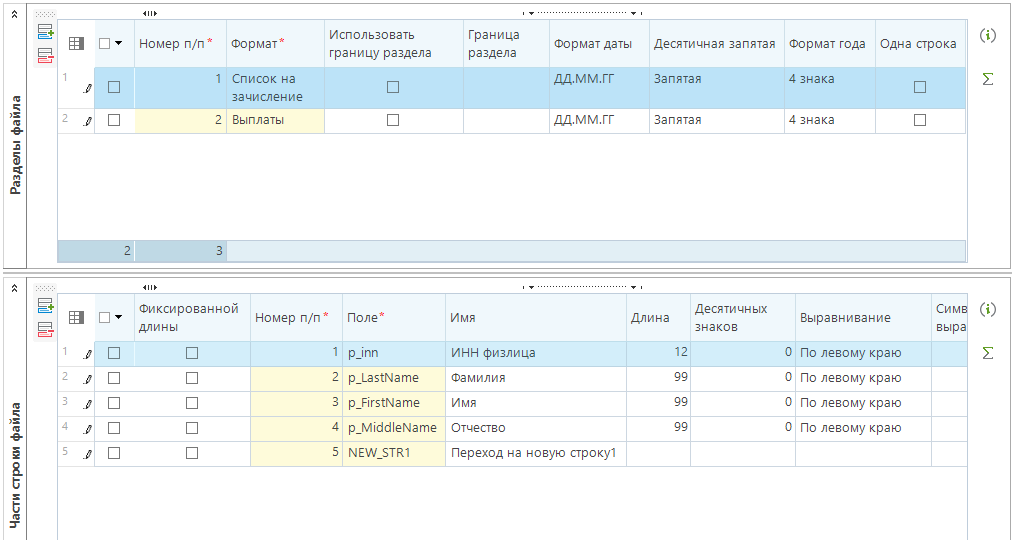Click delete row icon in Части строки файла
The image size is (1016, 540).
click(x=45, y=329)
